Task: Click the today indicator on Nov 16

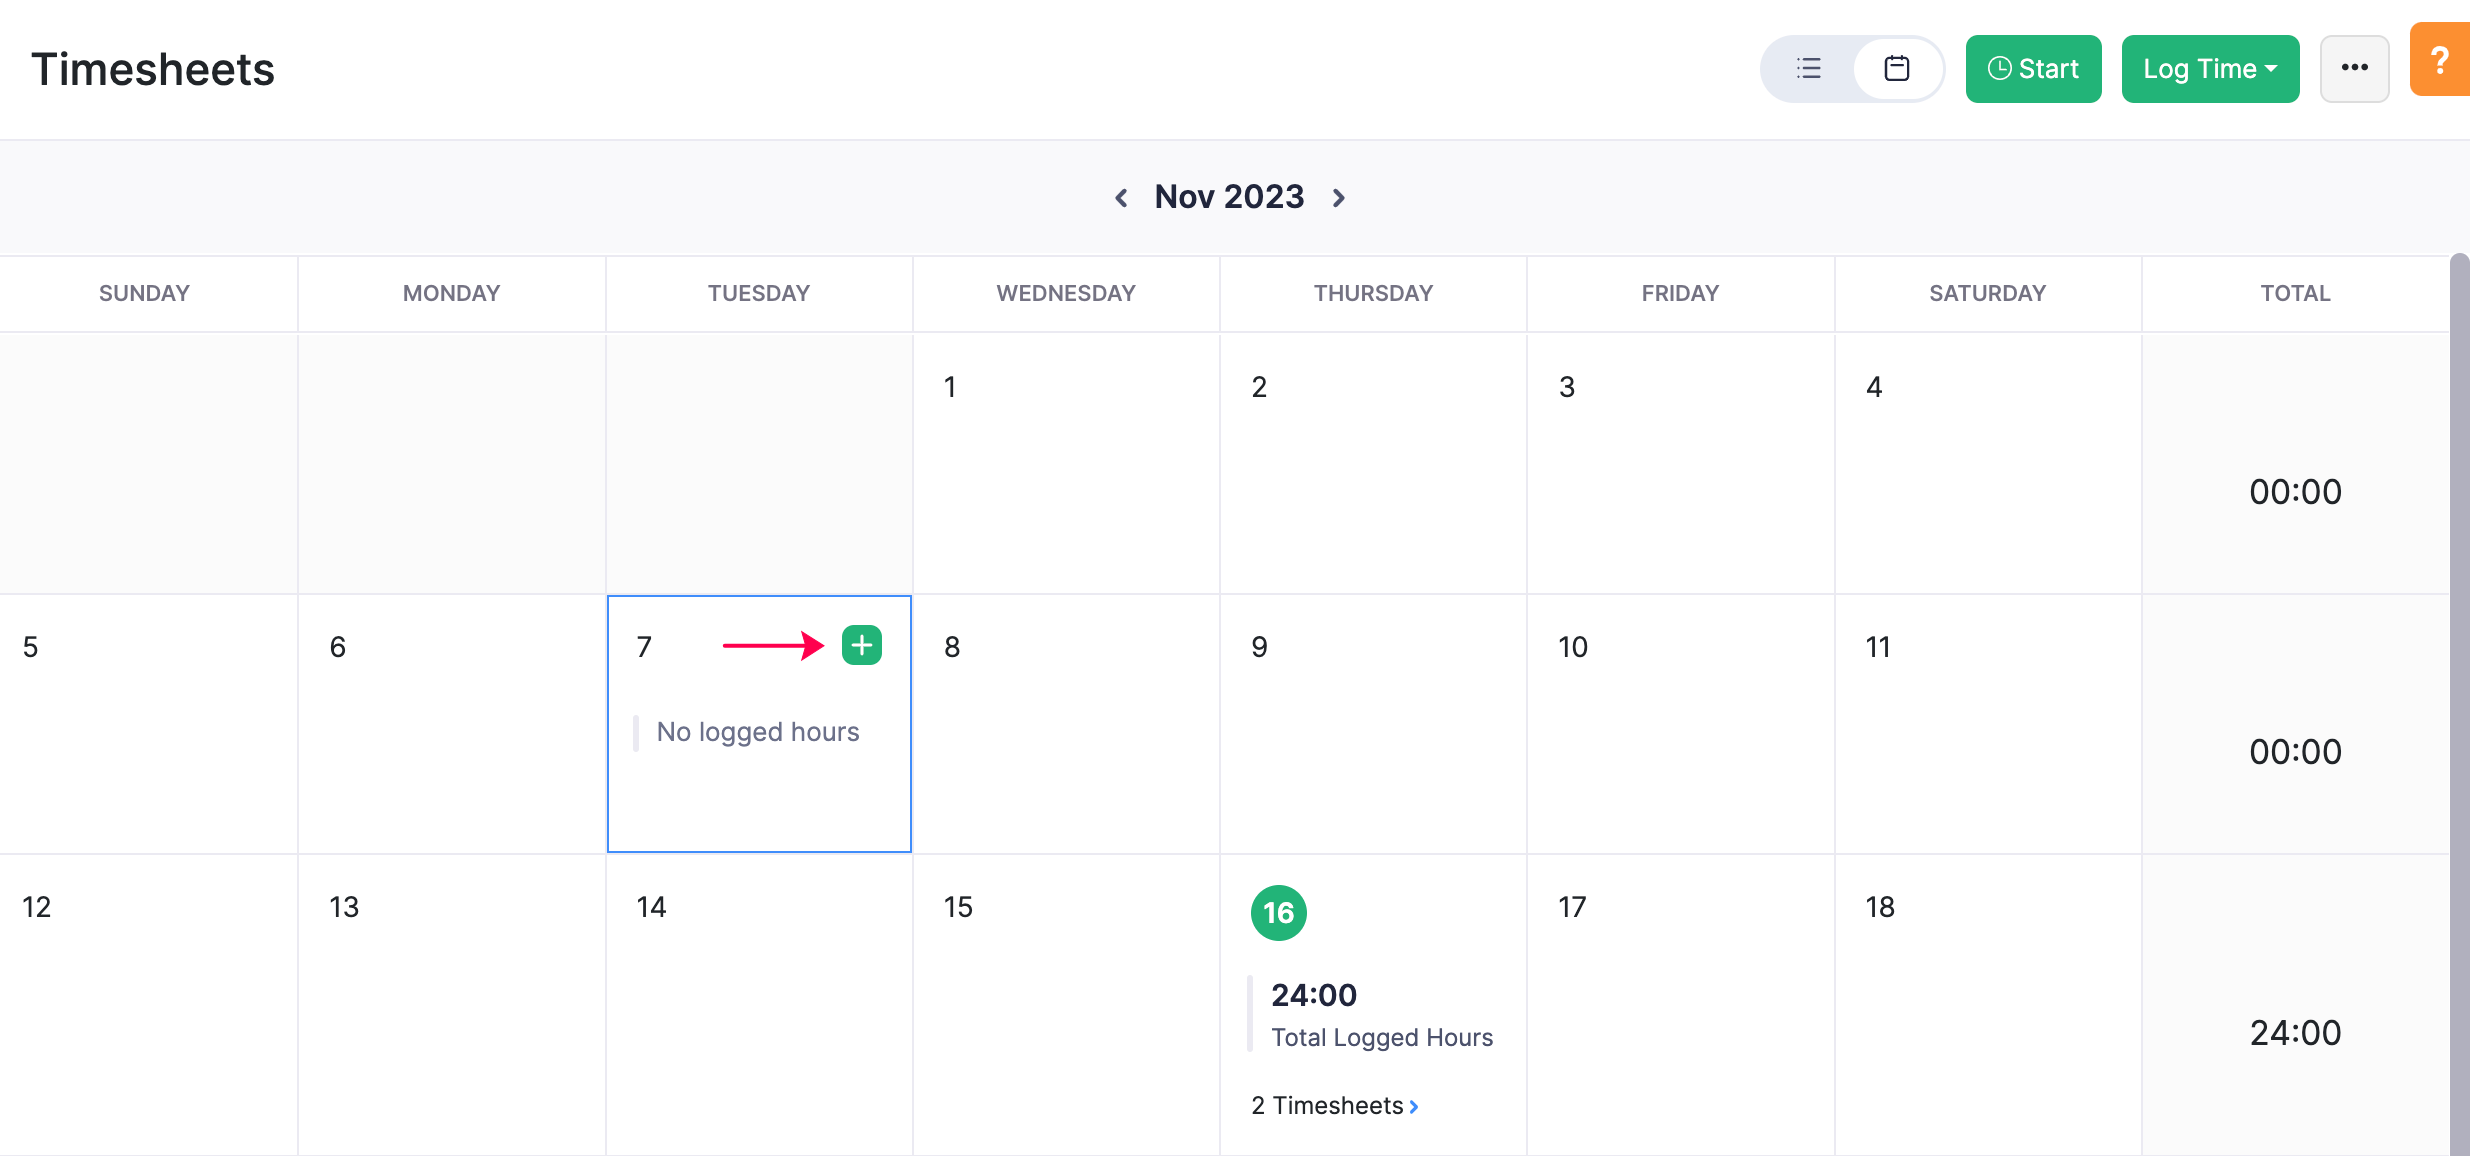Action: tap(1279, 912)
